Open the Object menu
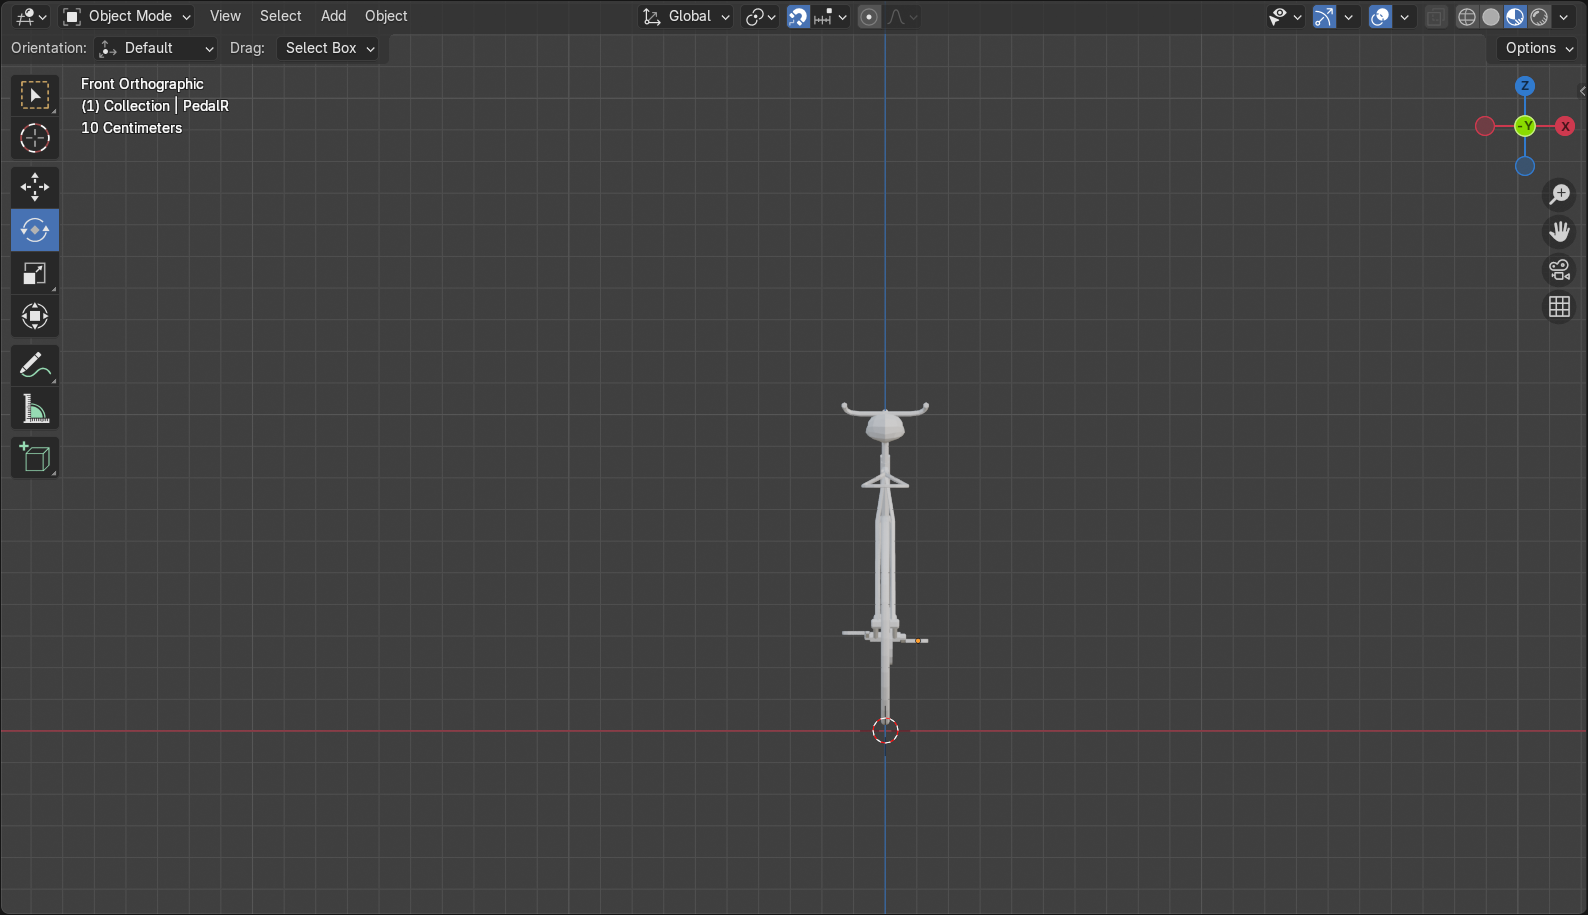The image size is (1588, 915). pyautogui.click(x=386, y=16)
